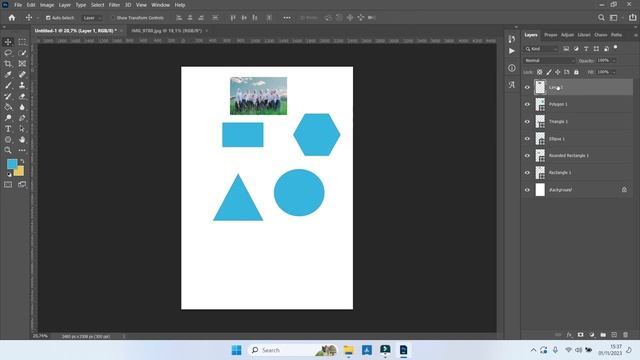The height and width of the screenshot is (360, 640).
Task: Switch to the Channels panel tab
Action: 600,35
